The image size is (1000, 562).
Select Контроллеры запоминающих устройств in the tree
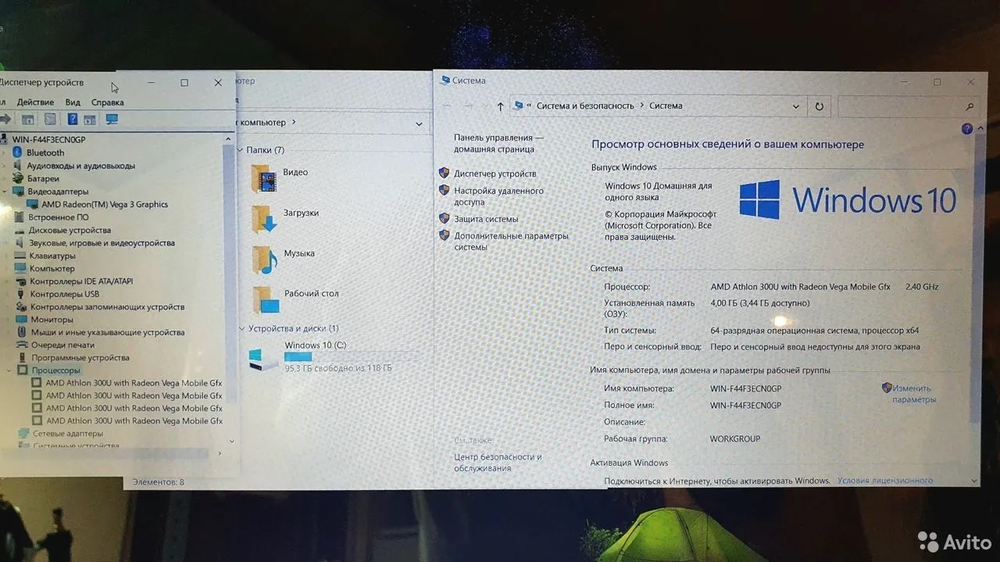(107, 307)
